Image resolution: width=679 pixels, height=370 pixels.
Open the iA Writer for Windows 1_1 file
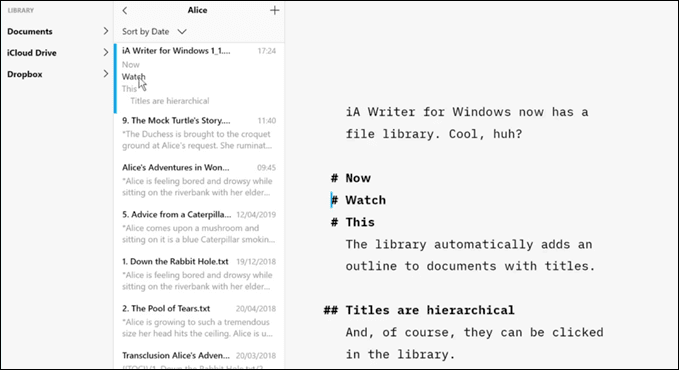pos(176,51)
